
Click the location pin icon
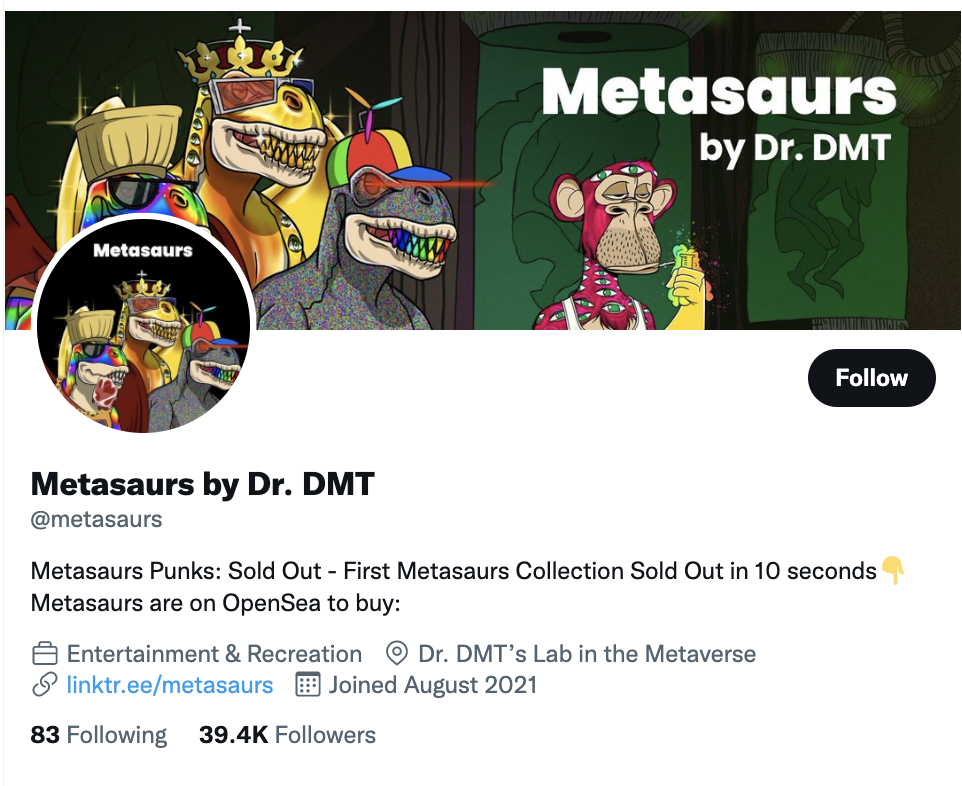click(x=397, y=653)
